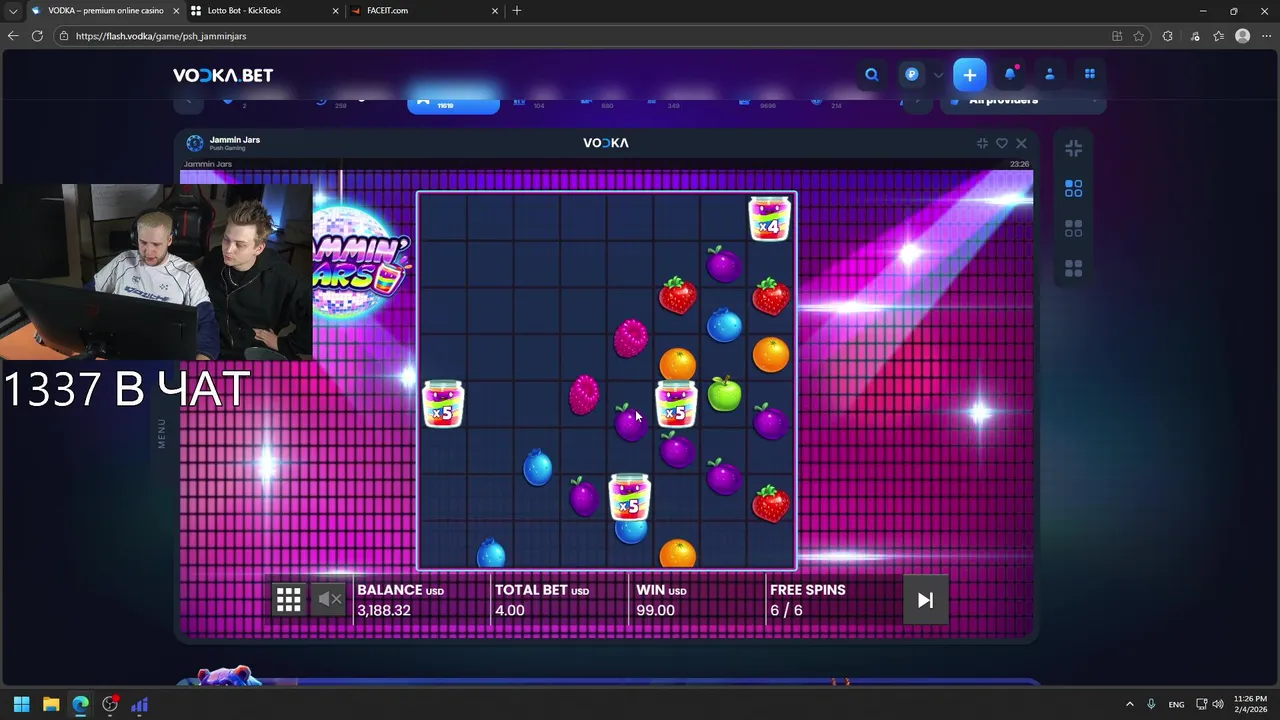
Task: Close the FACEIT.com browser tab
Action: pos(495,11)
